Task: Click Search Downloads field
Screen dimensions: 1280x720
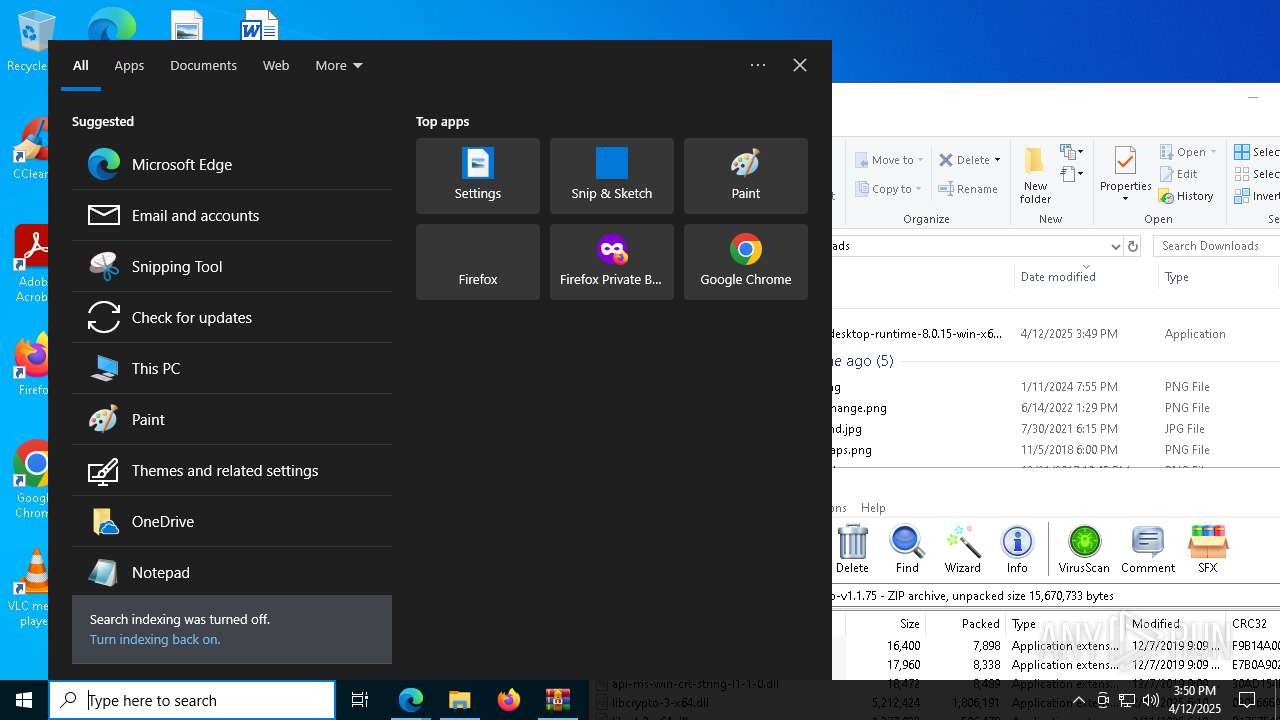Action: point(1216,246)
